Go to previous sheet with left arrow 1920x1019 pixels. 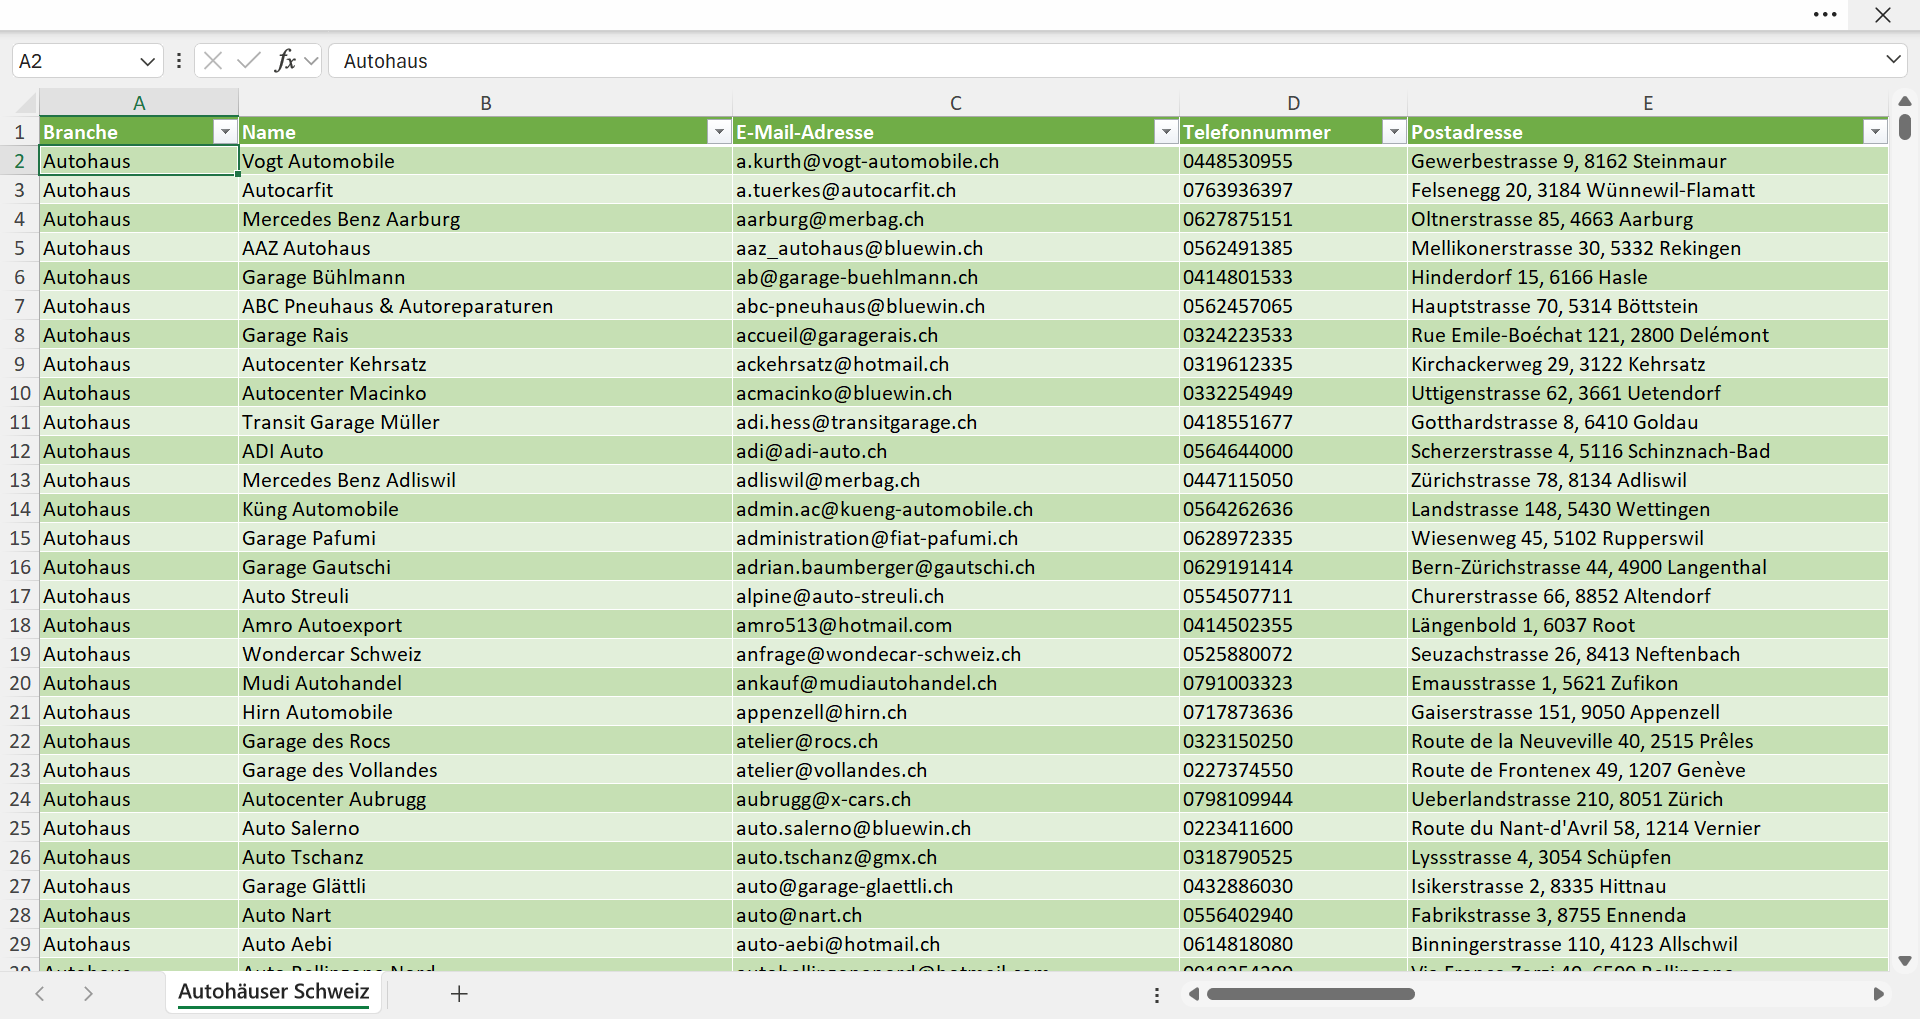(40, 994)
